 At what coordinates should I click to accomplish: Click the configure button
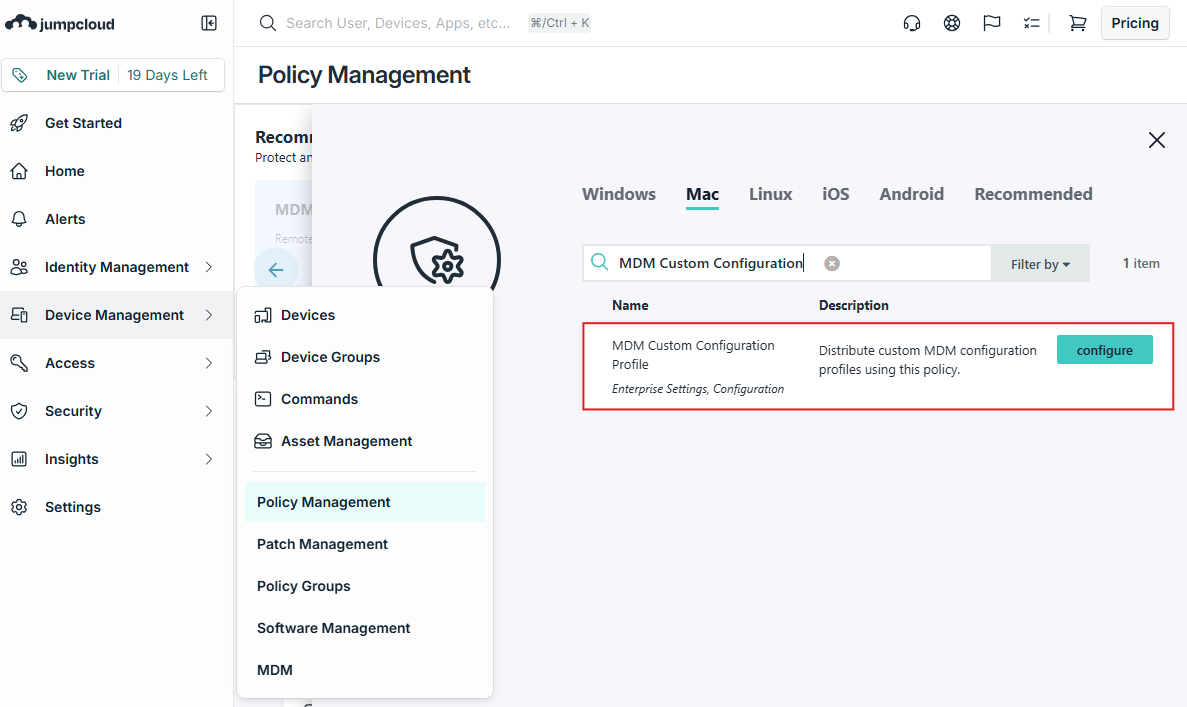(x=1104, y=350)
